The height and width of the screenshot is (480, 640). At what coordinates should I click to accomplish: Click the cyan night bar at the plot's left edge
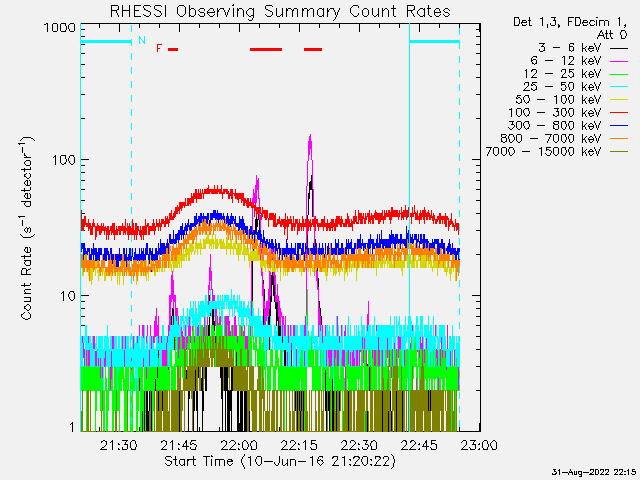[106, 41]
